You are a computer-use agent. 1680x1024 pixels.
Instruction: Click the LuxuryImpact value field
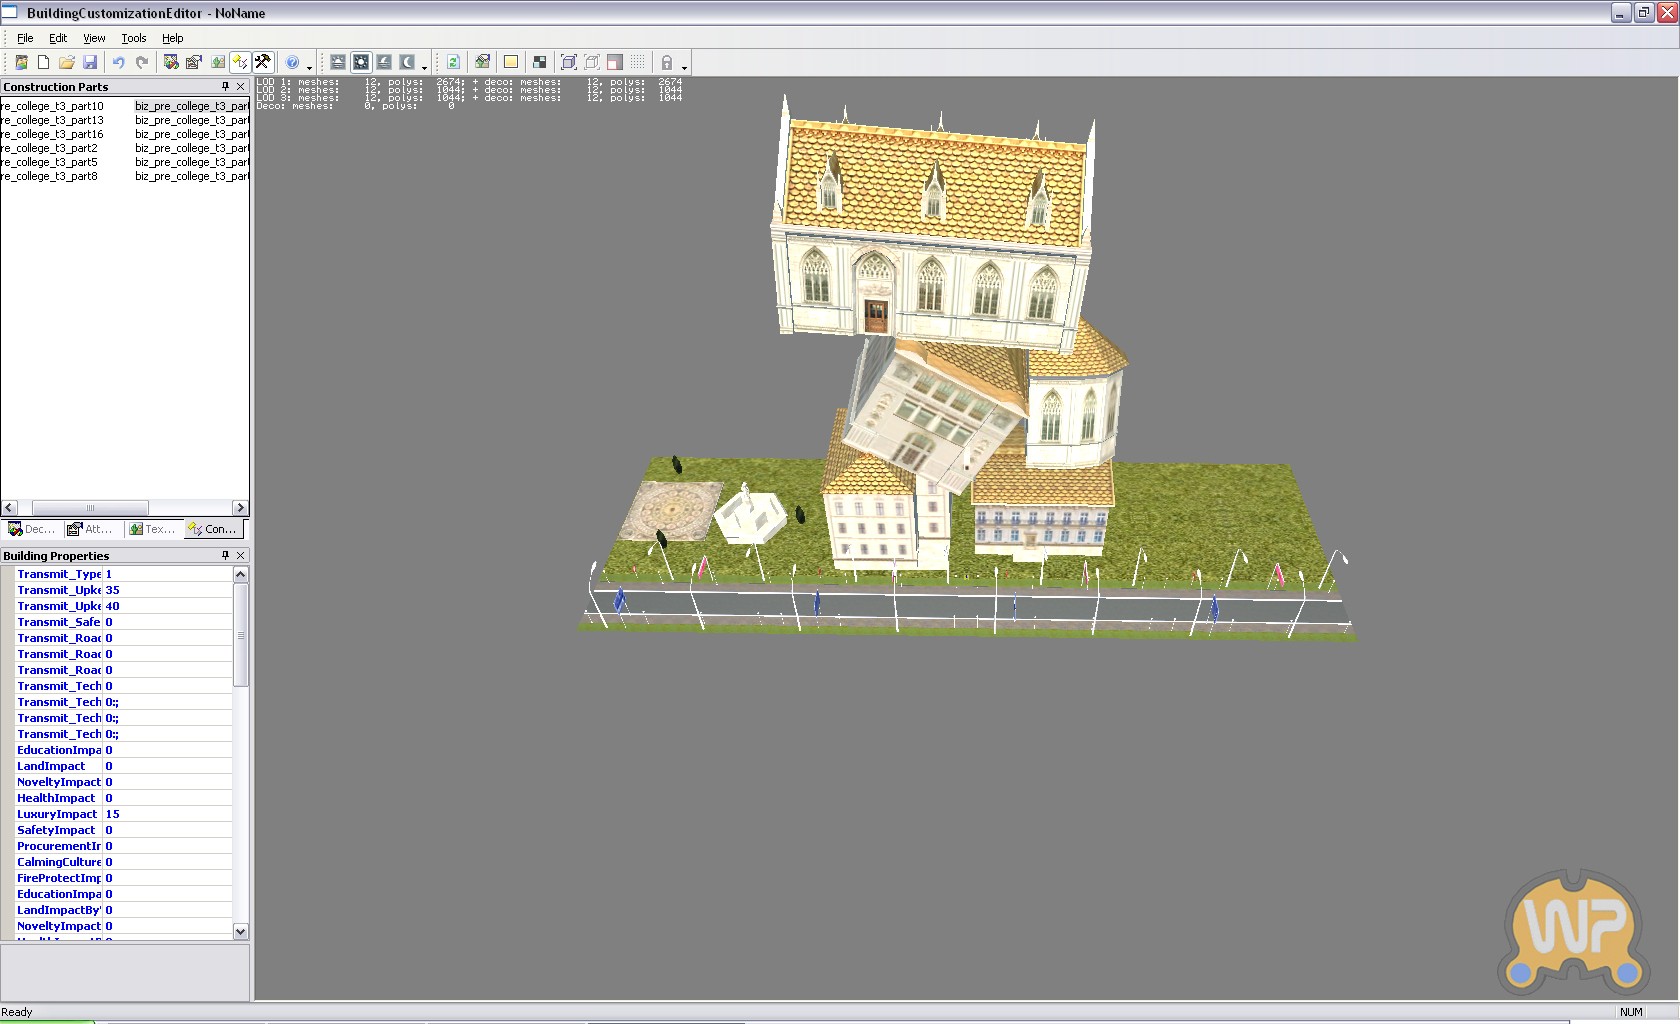[167, 814]
